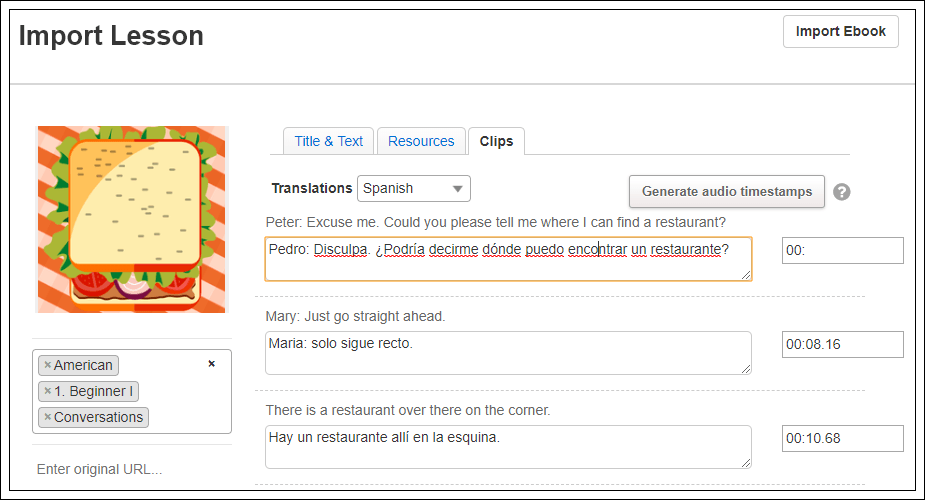
Task: Click the resize handle of Maria translation box
Action: click(745, 369)
